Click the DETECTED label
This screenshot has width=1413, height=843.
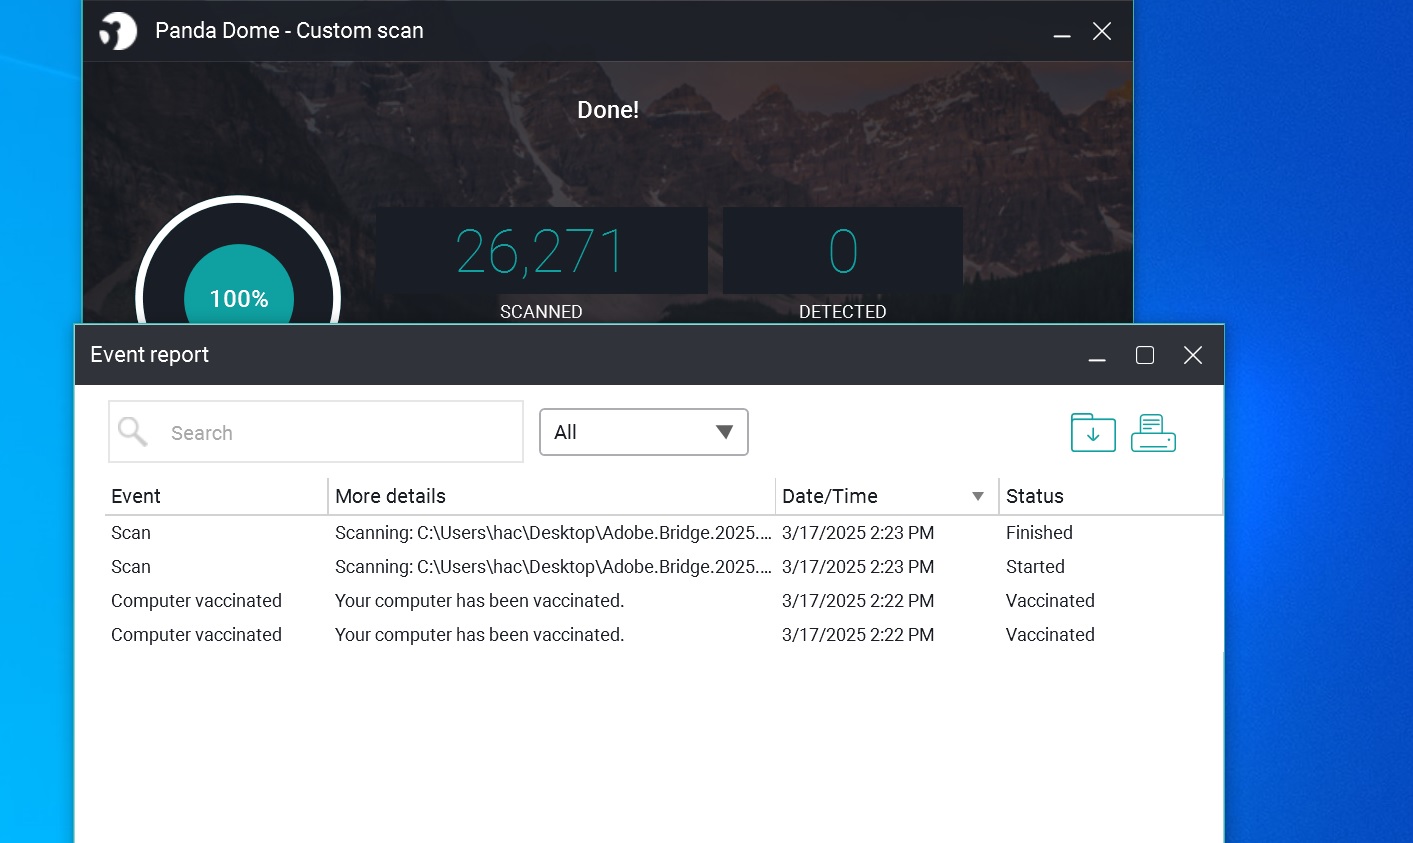[x=843, y=312]
